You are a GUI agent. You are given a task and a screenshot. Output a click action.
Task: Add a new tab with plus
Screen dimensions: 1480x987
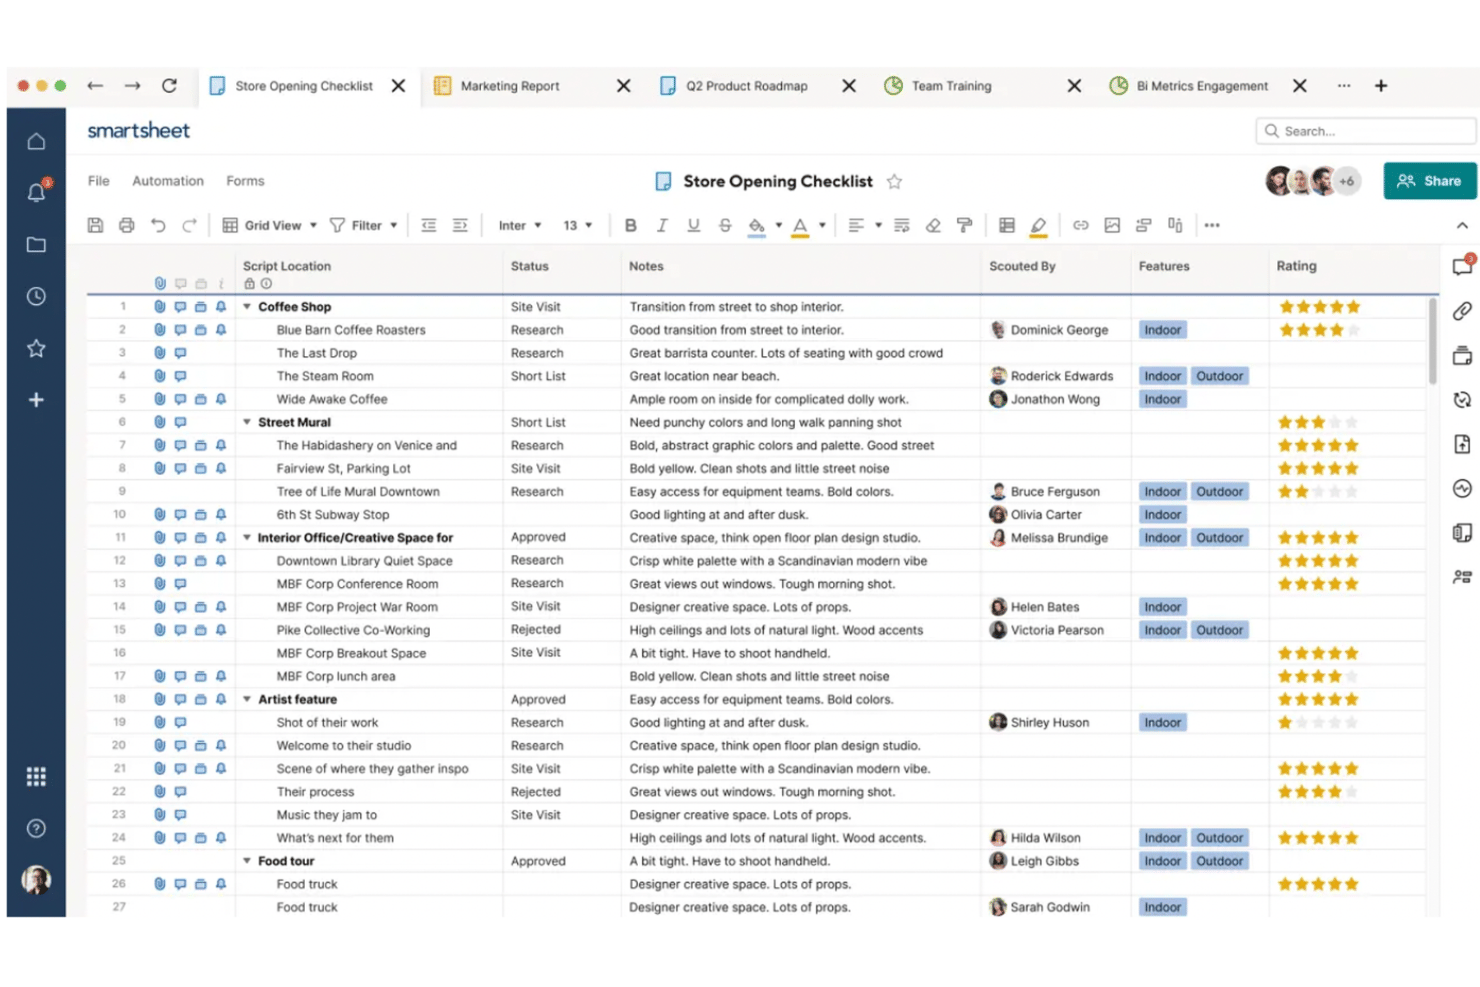(1381, 86)
